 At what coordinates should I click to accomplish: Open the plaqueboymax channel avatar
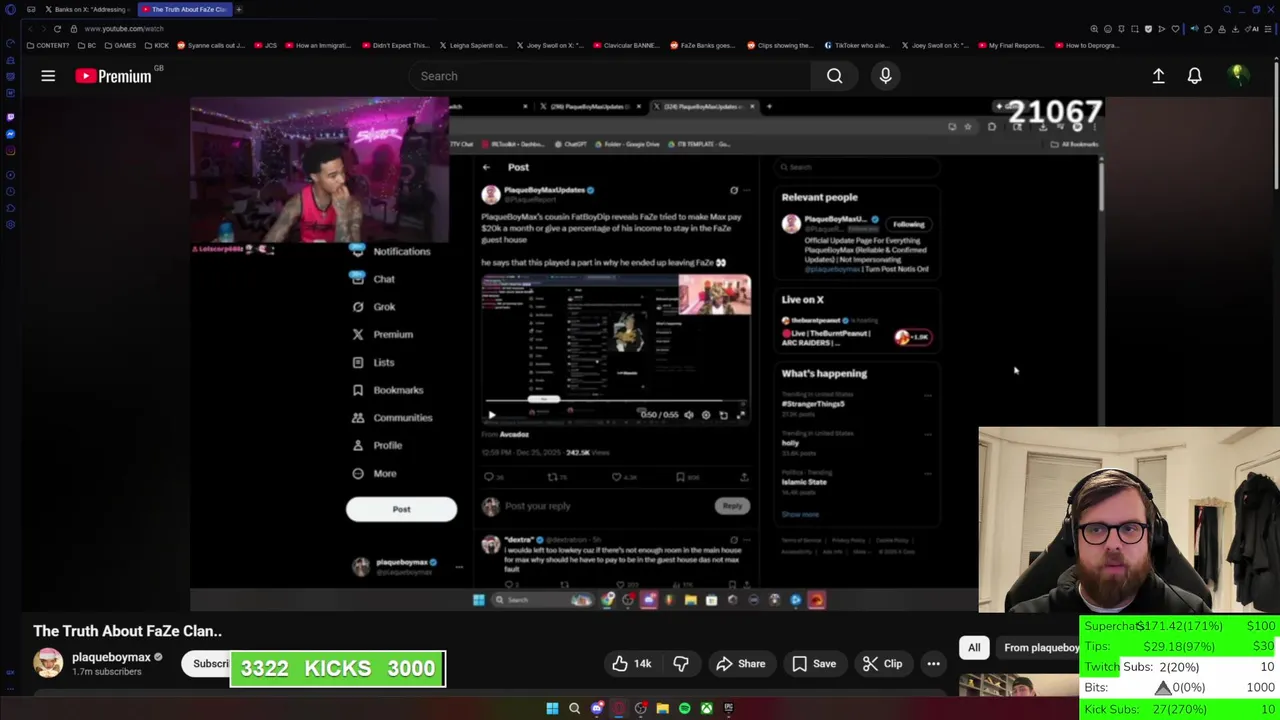pyautogui.click(x=48, y=663)
